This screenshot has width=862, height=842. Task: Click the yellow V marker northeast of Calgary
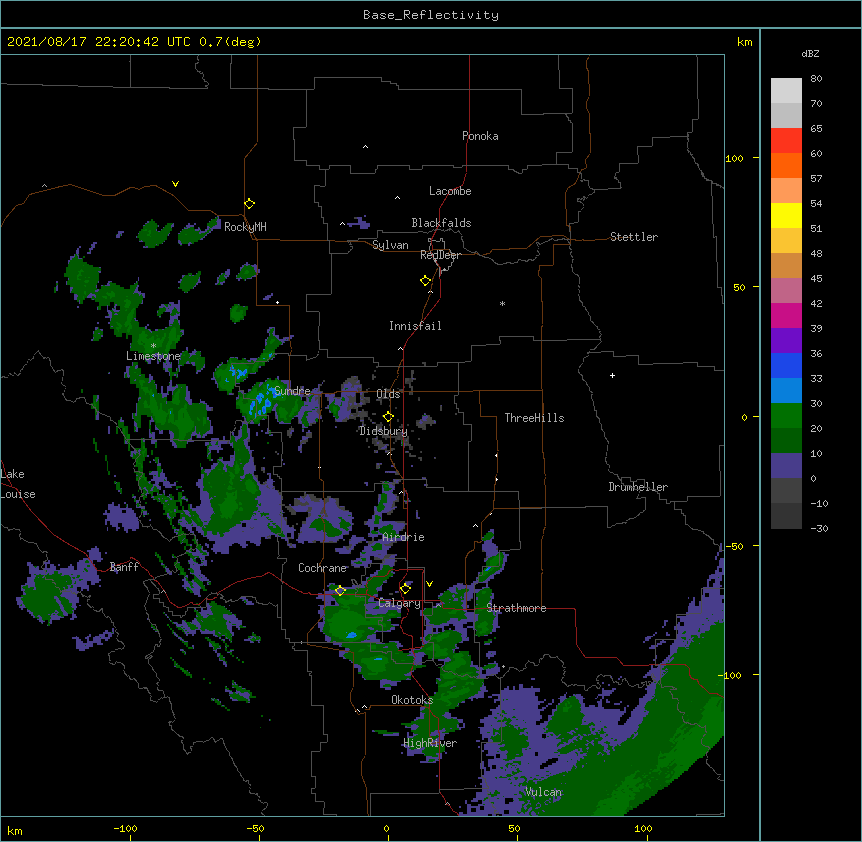[429, 584]
